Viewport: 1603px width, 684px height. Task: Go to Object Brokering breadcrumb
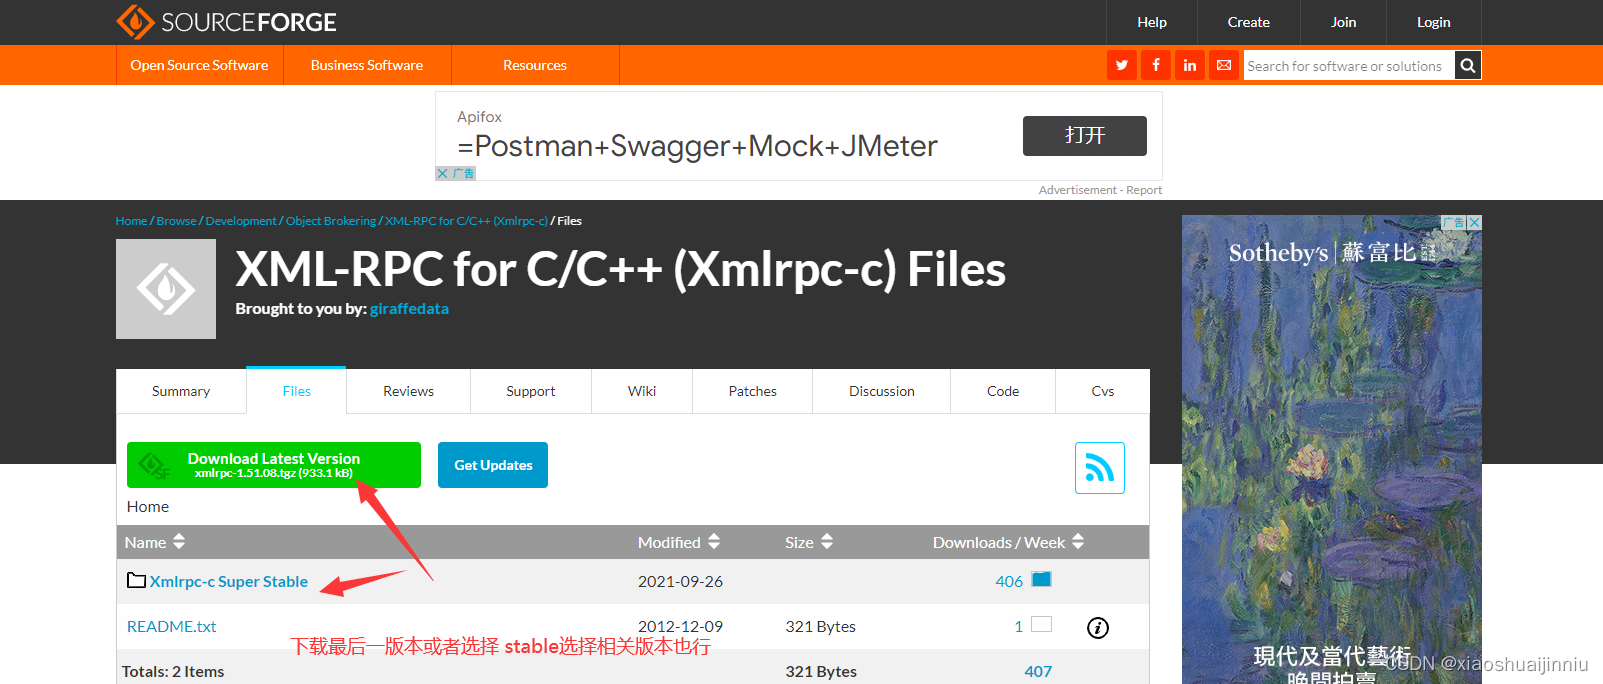[x=331, y=221]
